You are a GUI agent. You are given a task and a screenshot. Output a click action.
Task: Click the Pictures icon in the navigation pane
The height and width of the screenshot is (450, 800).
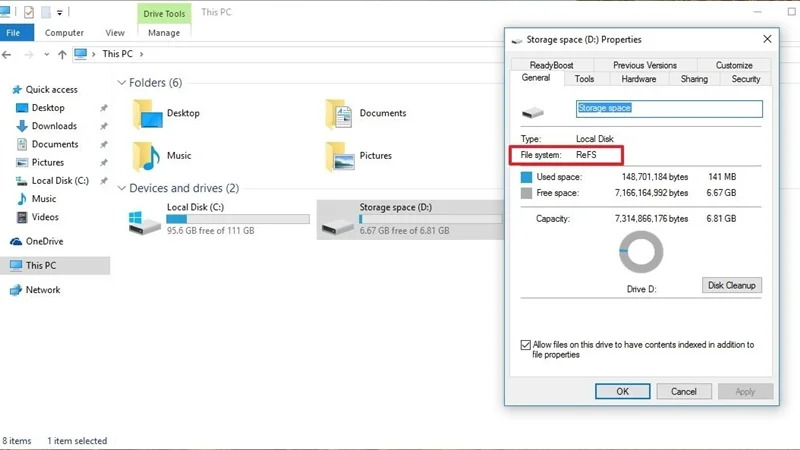21,162
